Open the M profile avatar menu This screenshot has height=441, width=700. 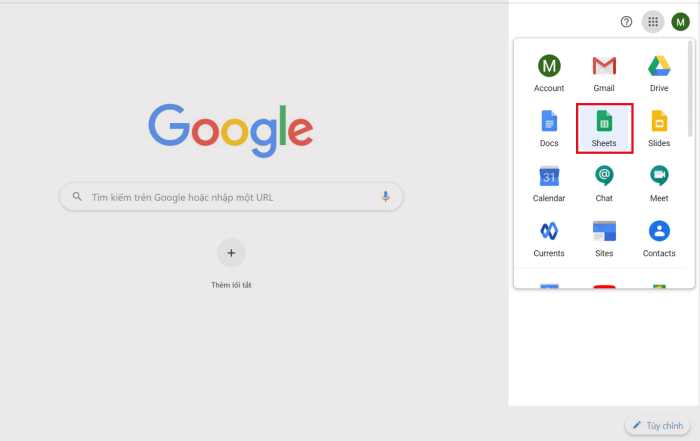pyautogui.click(x=680, y=21)
